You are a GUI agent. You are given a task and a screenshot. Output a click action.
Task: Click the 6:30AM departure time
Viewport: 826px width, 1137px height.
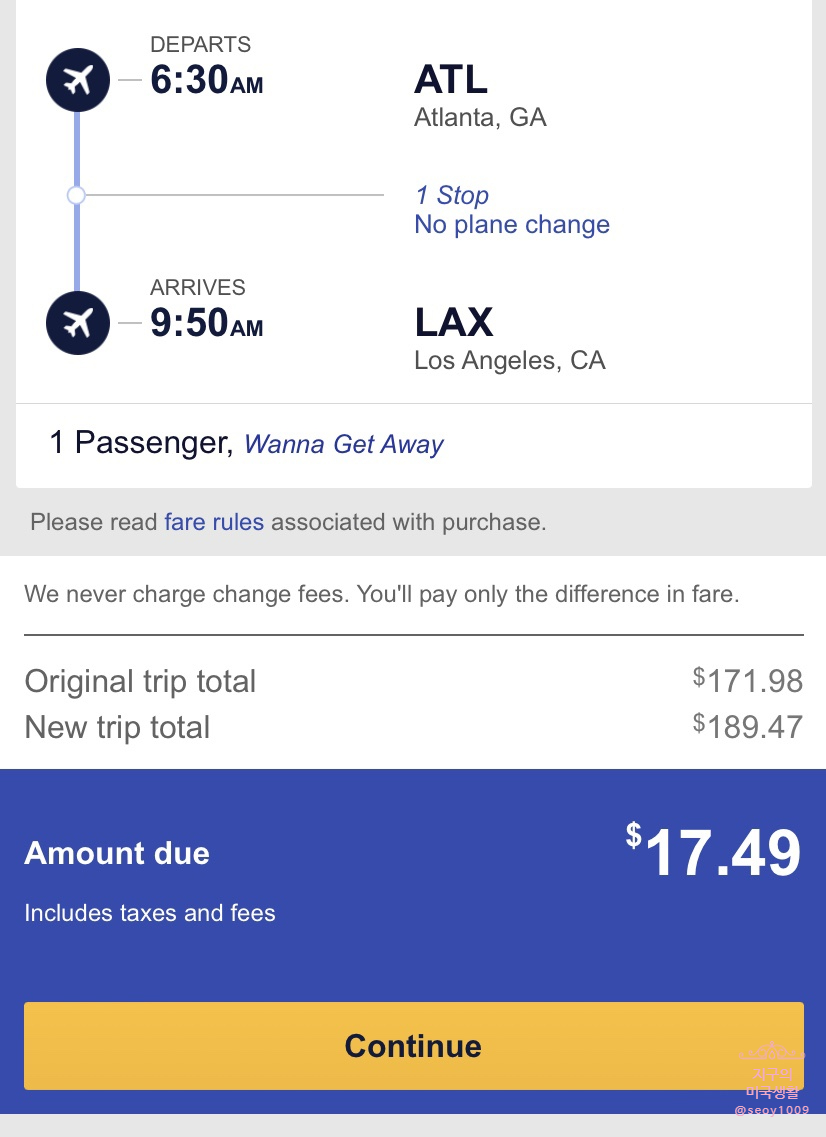tap(207, 80)
